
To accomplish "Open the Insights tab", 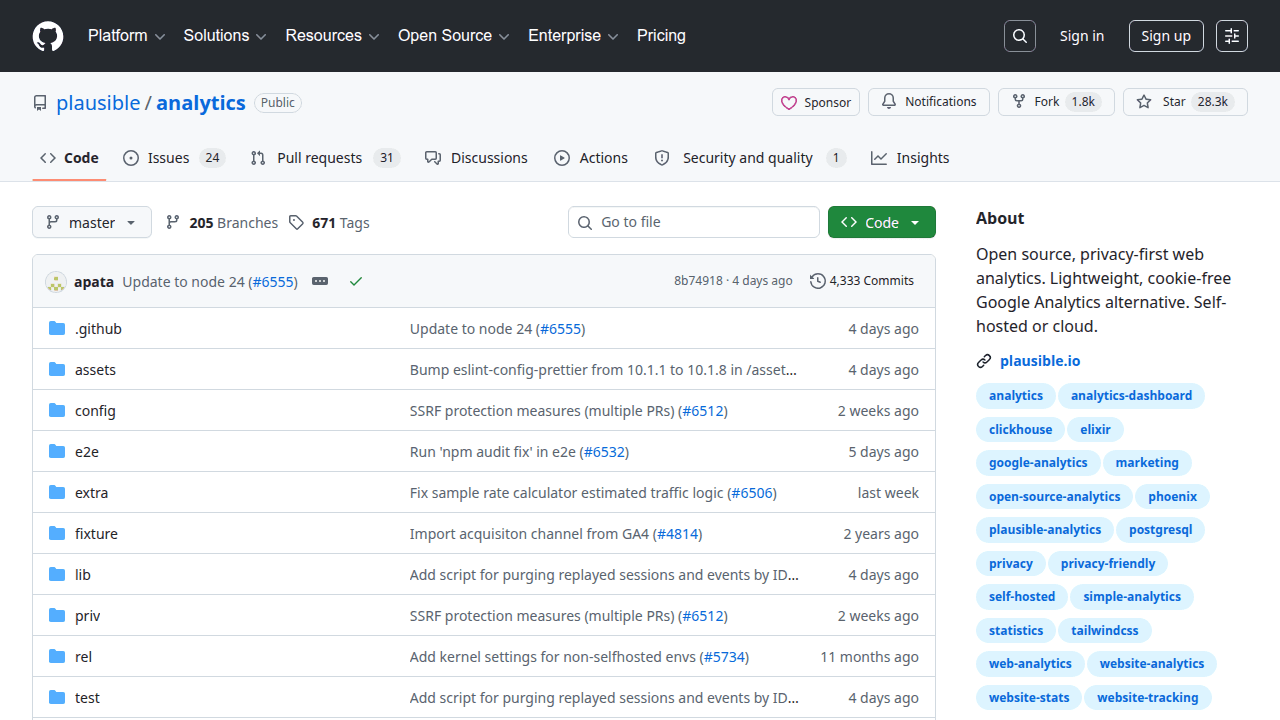I will [x=910, y=158].
